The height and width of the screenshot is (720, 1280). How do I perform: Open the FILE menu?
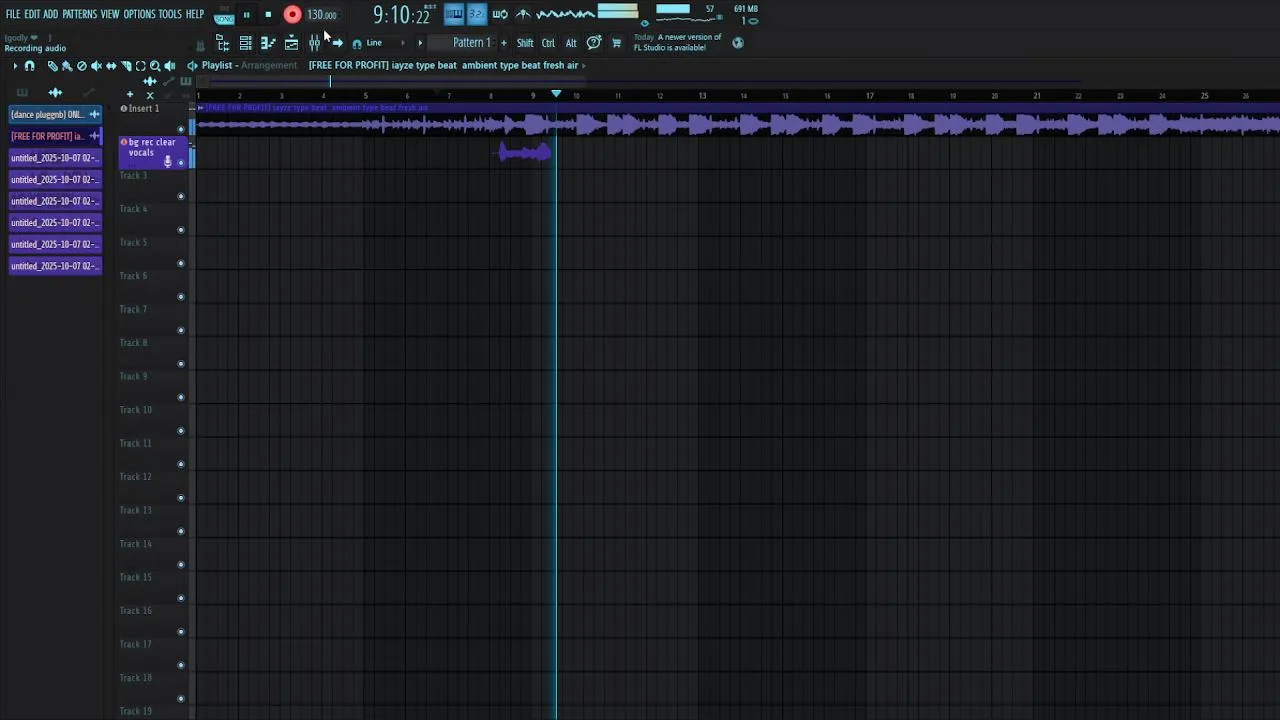coord(13,14)
